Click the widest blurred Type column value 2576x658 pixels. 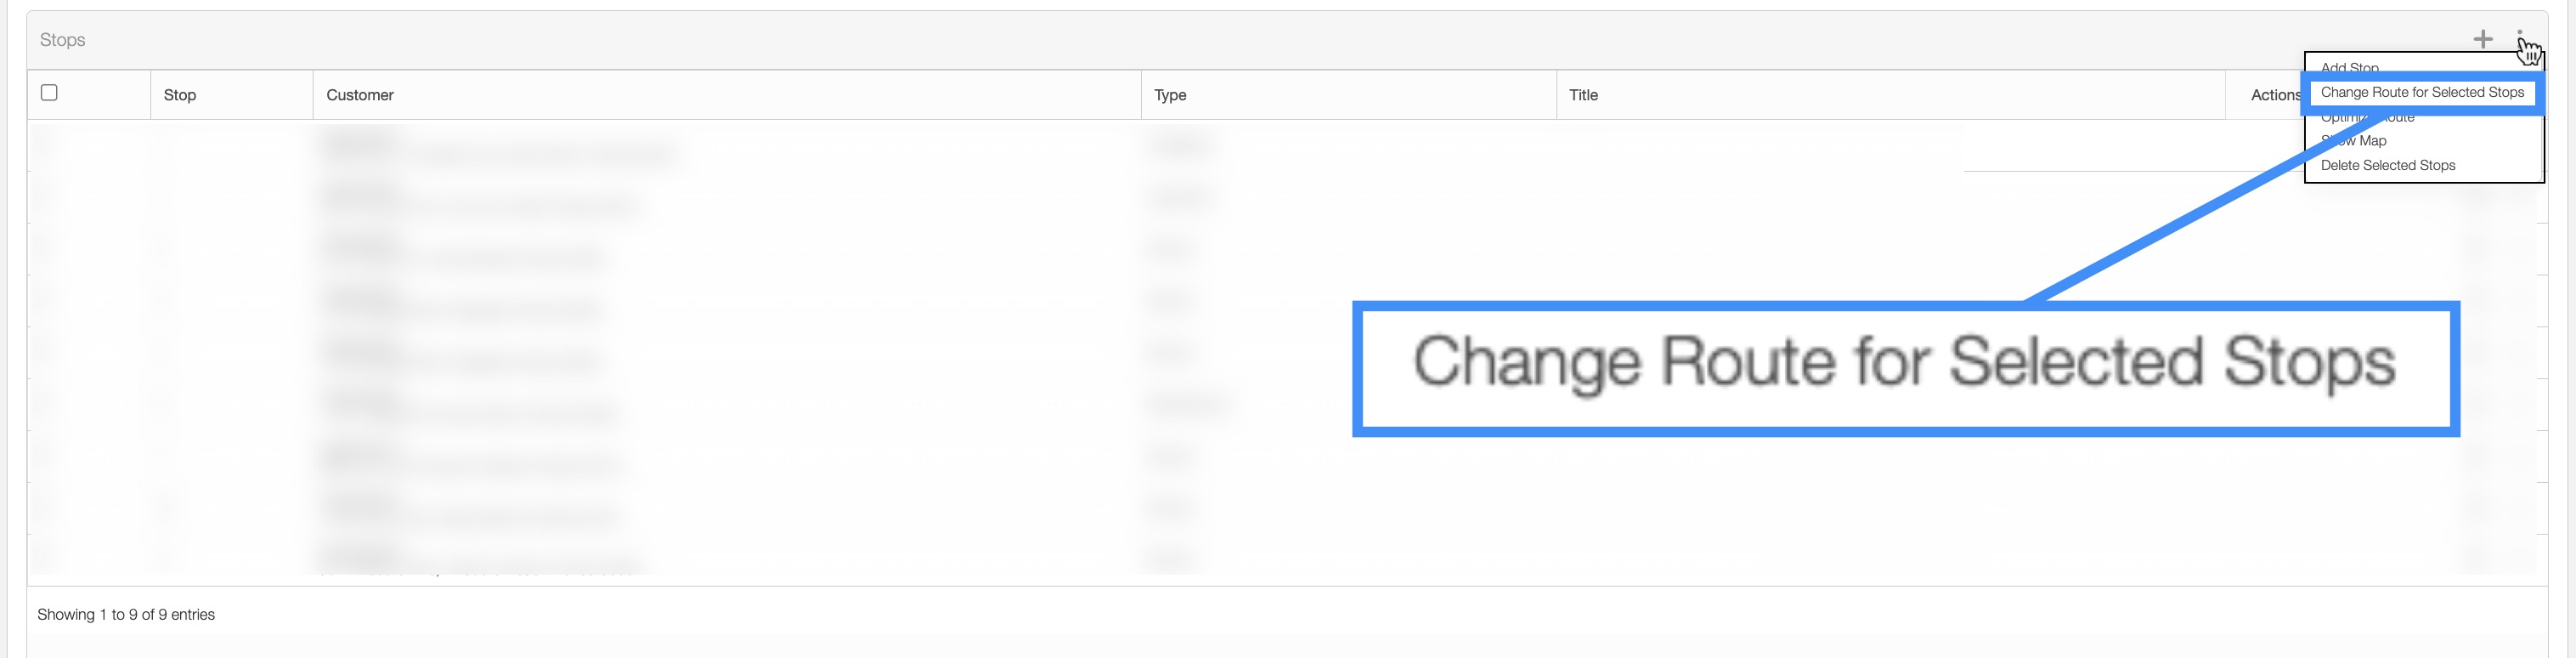pos(1190,404)
